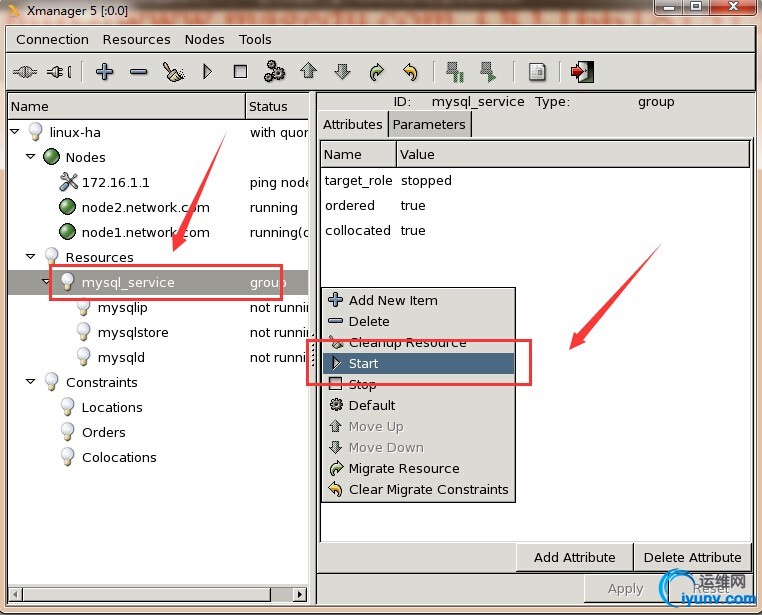Screen dimensions: 762x615
Task: Select the Colocations constraint item
Action: [x=119, y=457]
